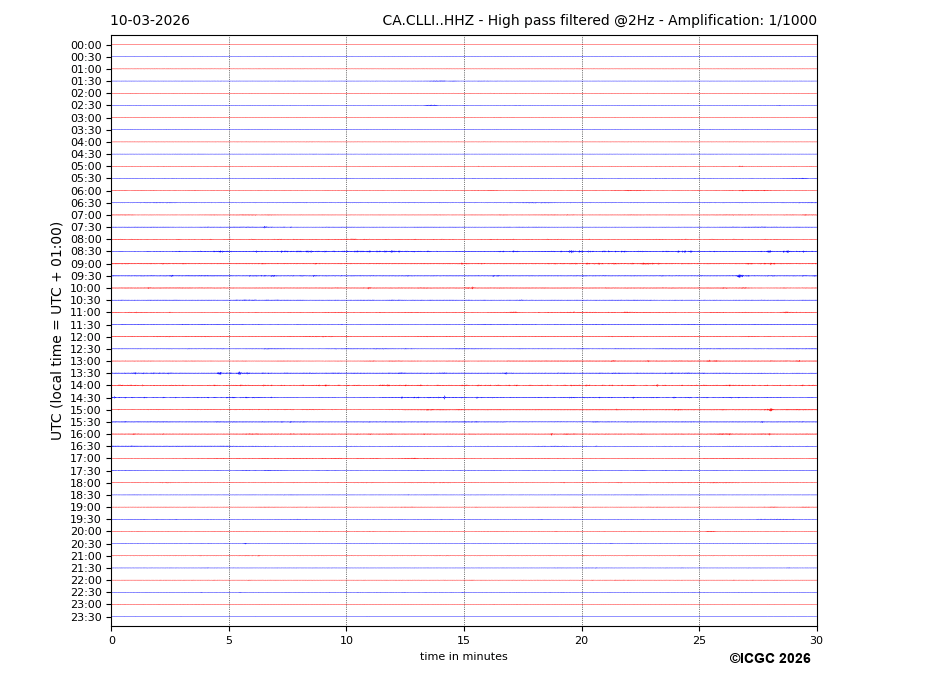This screenshot has width=927, height=696.
Task: Click the 20:30 time row label
Action: (x=86, y=544)
